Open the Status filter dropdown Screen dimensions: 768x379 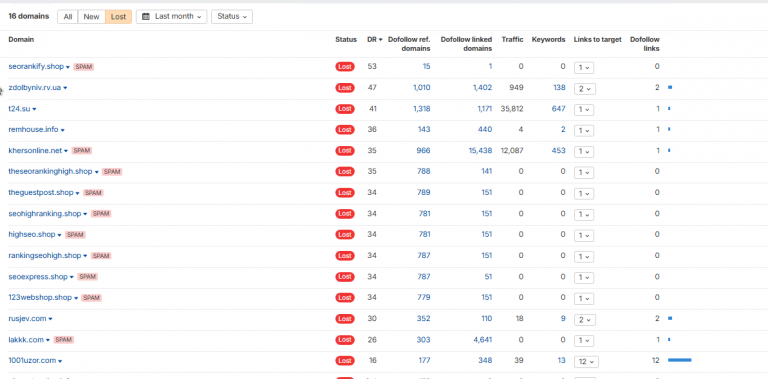[232, 17]
